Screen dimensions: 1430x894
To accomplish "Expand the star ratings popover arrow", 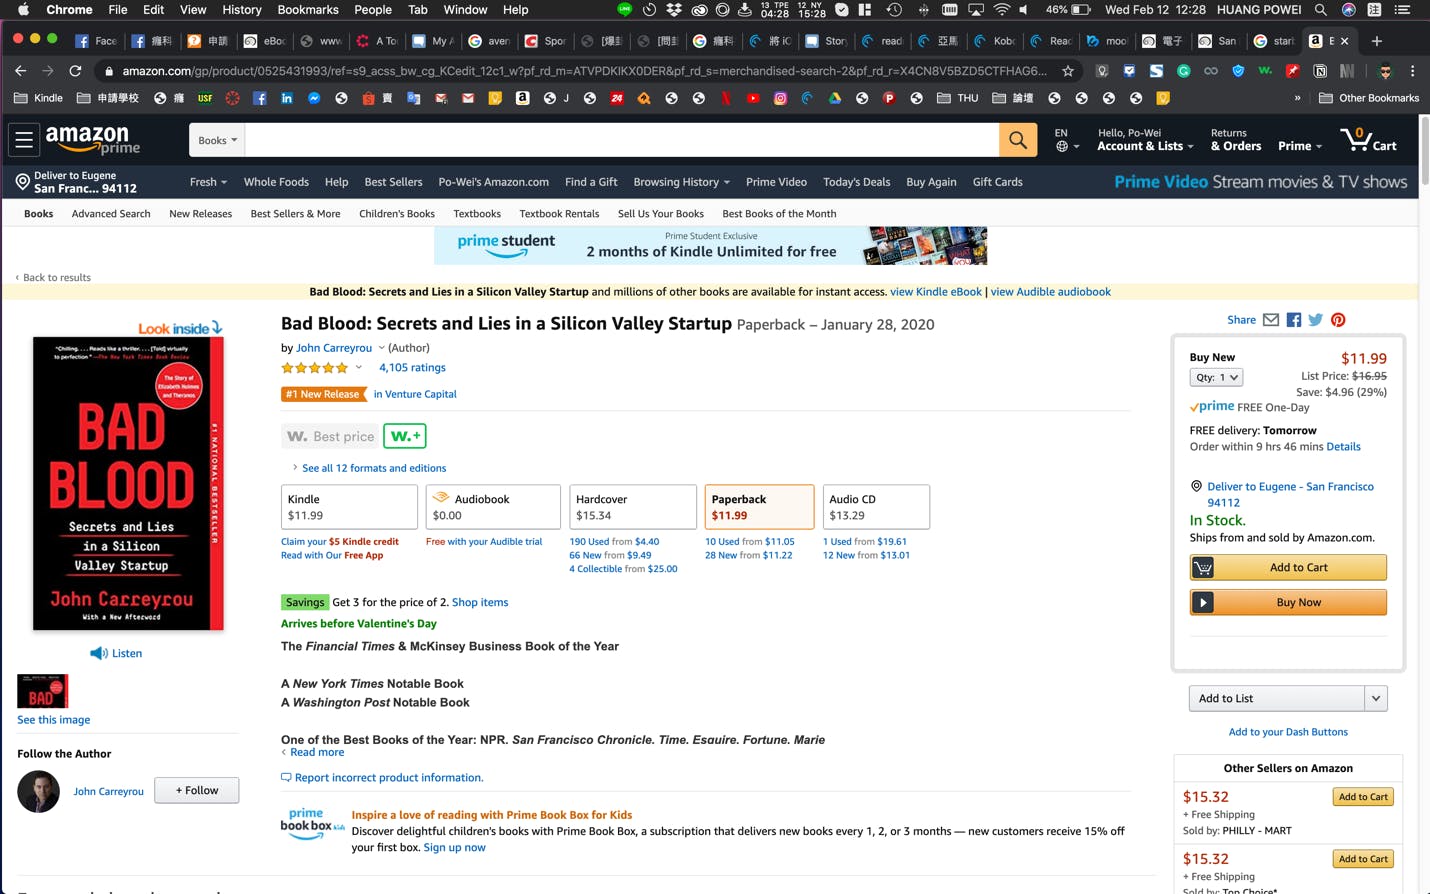I will point(359,368).
